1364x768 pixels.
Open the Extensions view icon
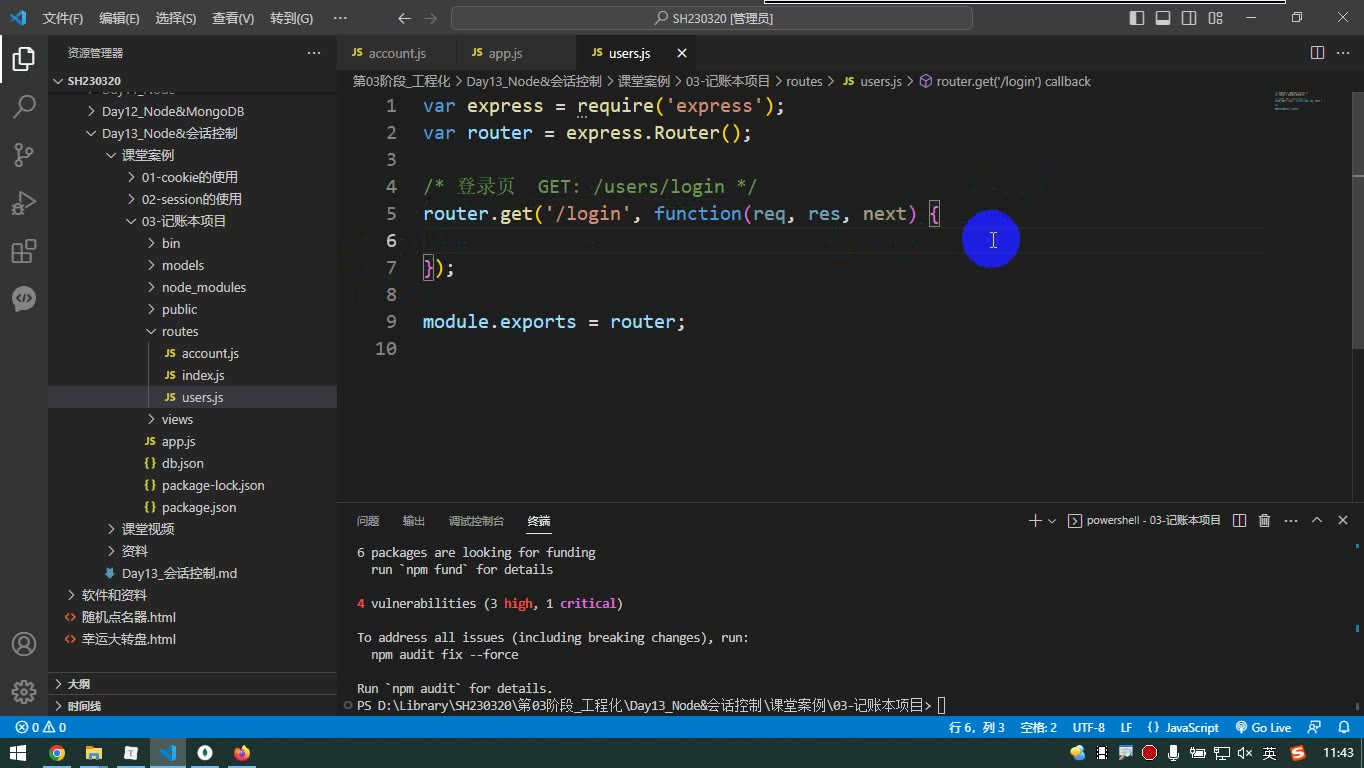[24, 250]
